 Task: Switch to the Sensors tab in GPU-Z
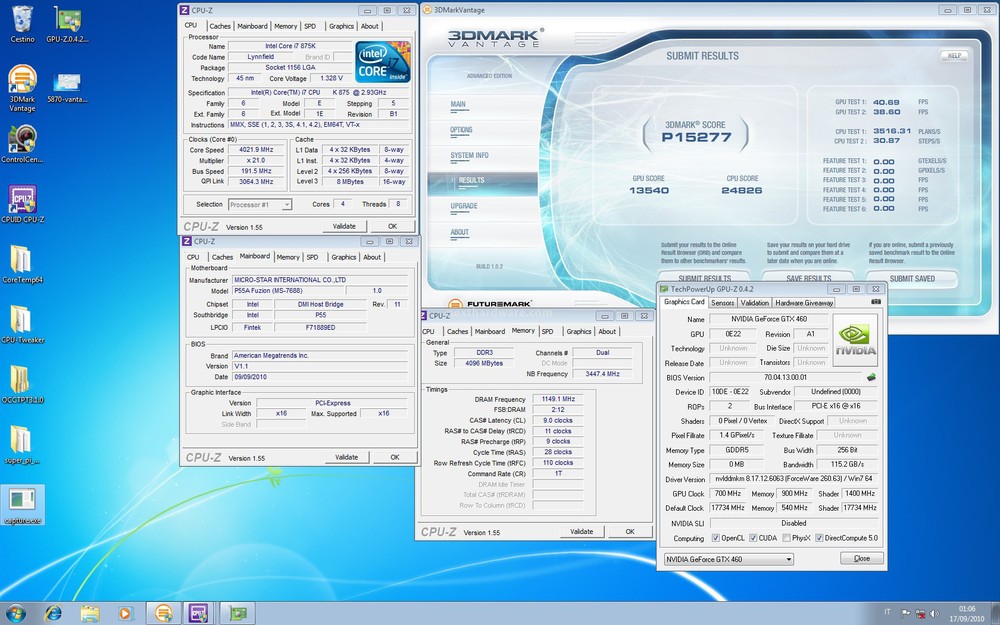point(723,303)
